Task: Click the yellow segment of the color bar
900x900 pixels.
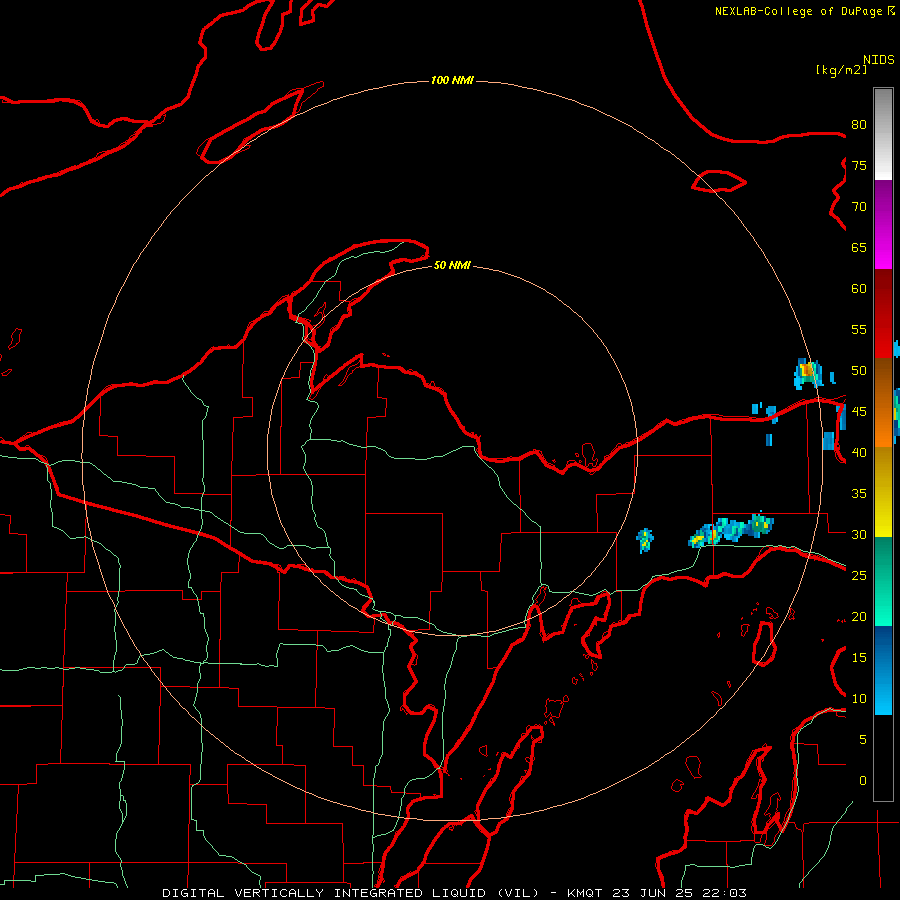Action: pos(883,492)
